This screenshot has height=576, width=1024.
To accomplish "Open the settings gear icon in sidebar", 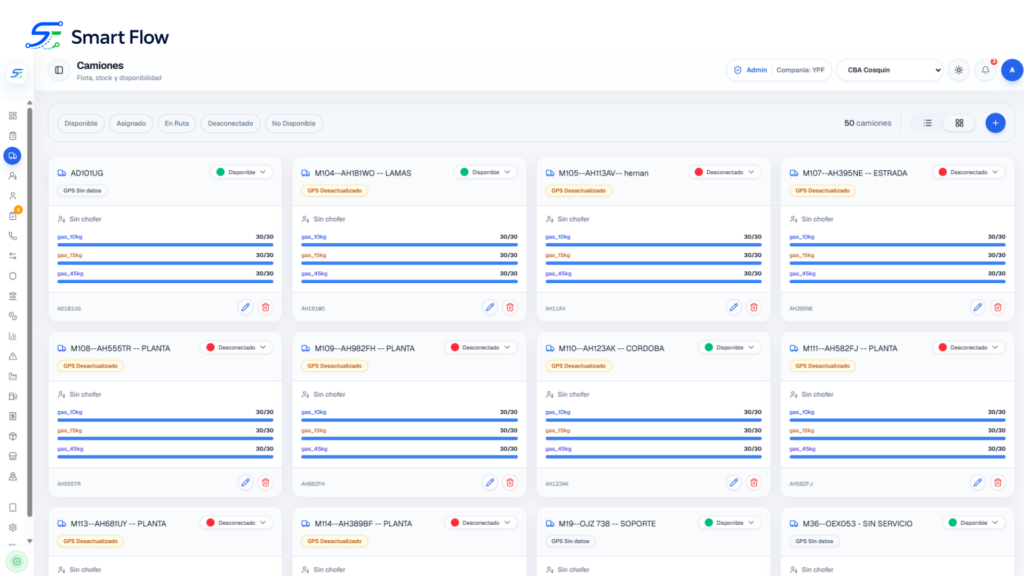I will point(12,528).
